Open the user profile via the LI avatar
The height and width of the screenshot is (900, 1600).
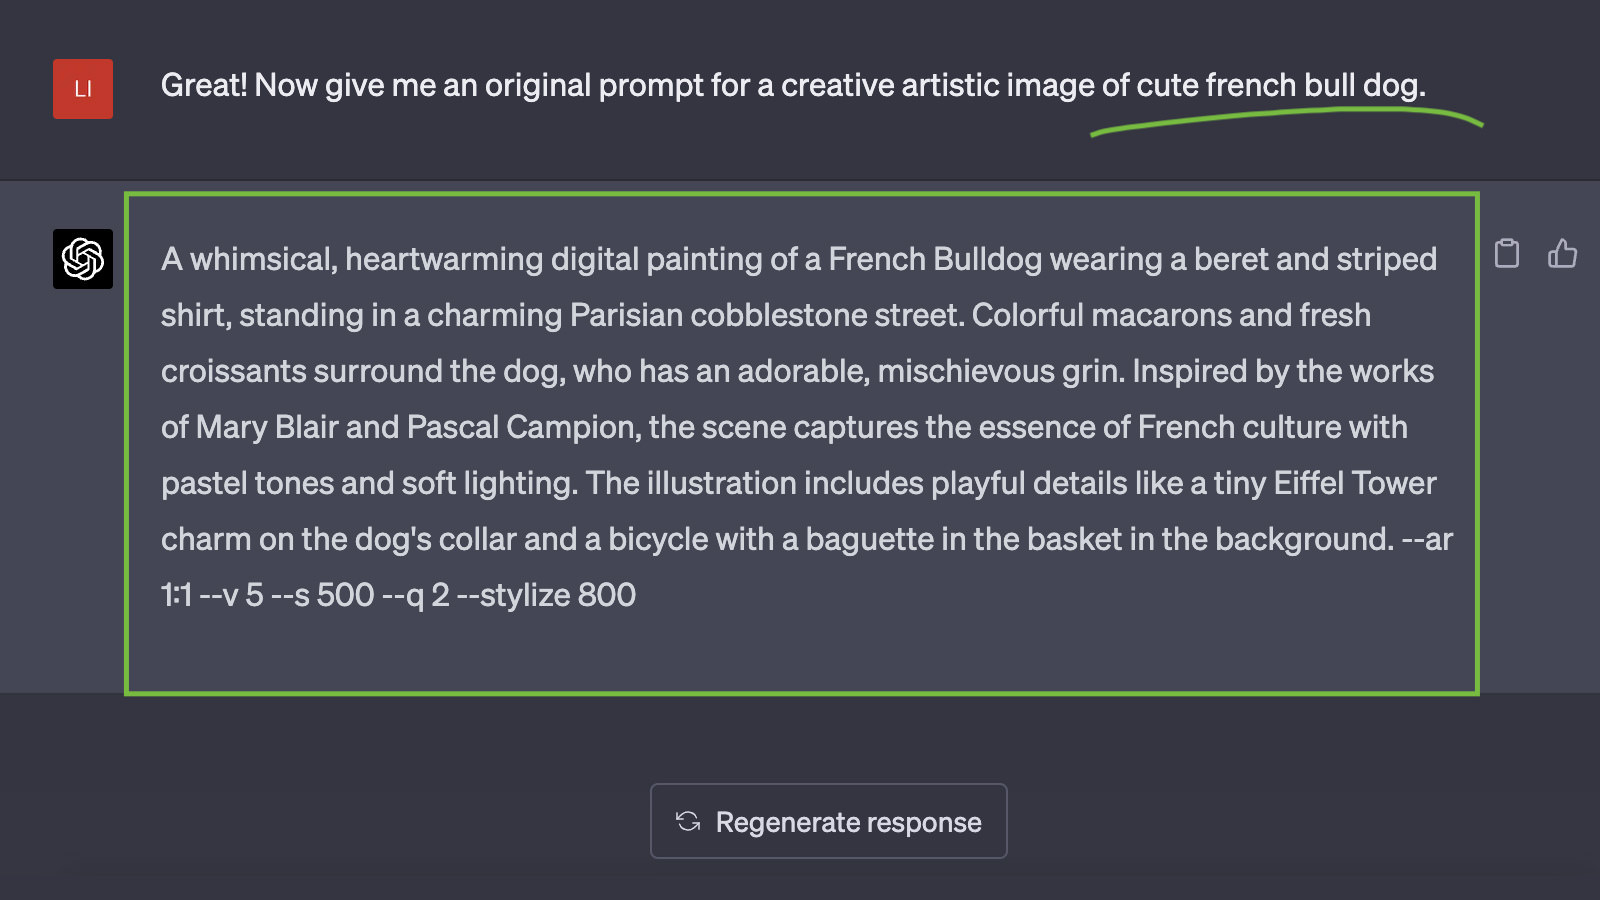coord(83,89)
